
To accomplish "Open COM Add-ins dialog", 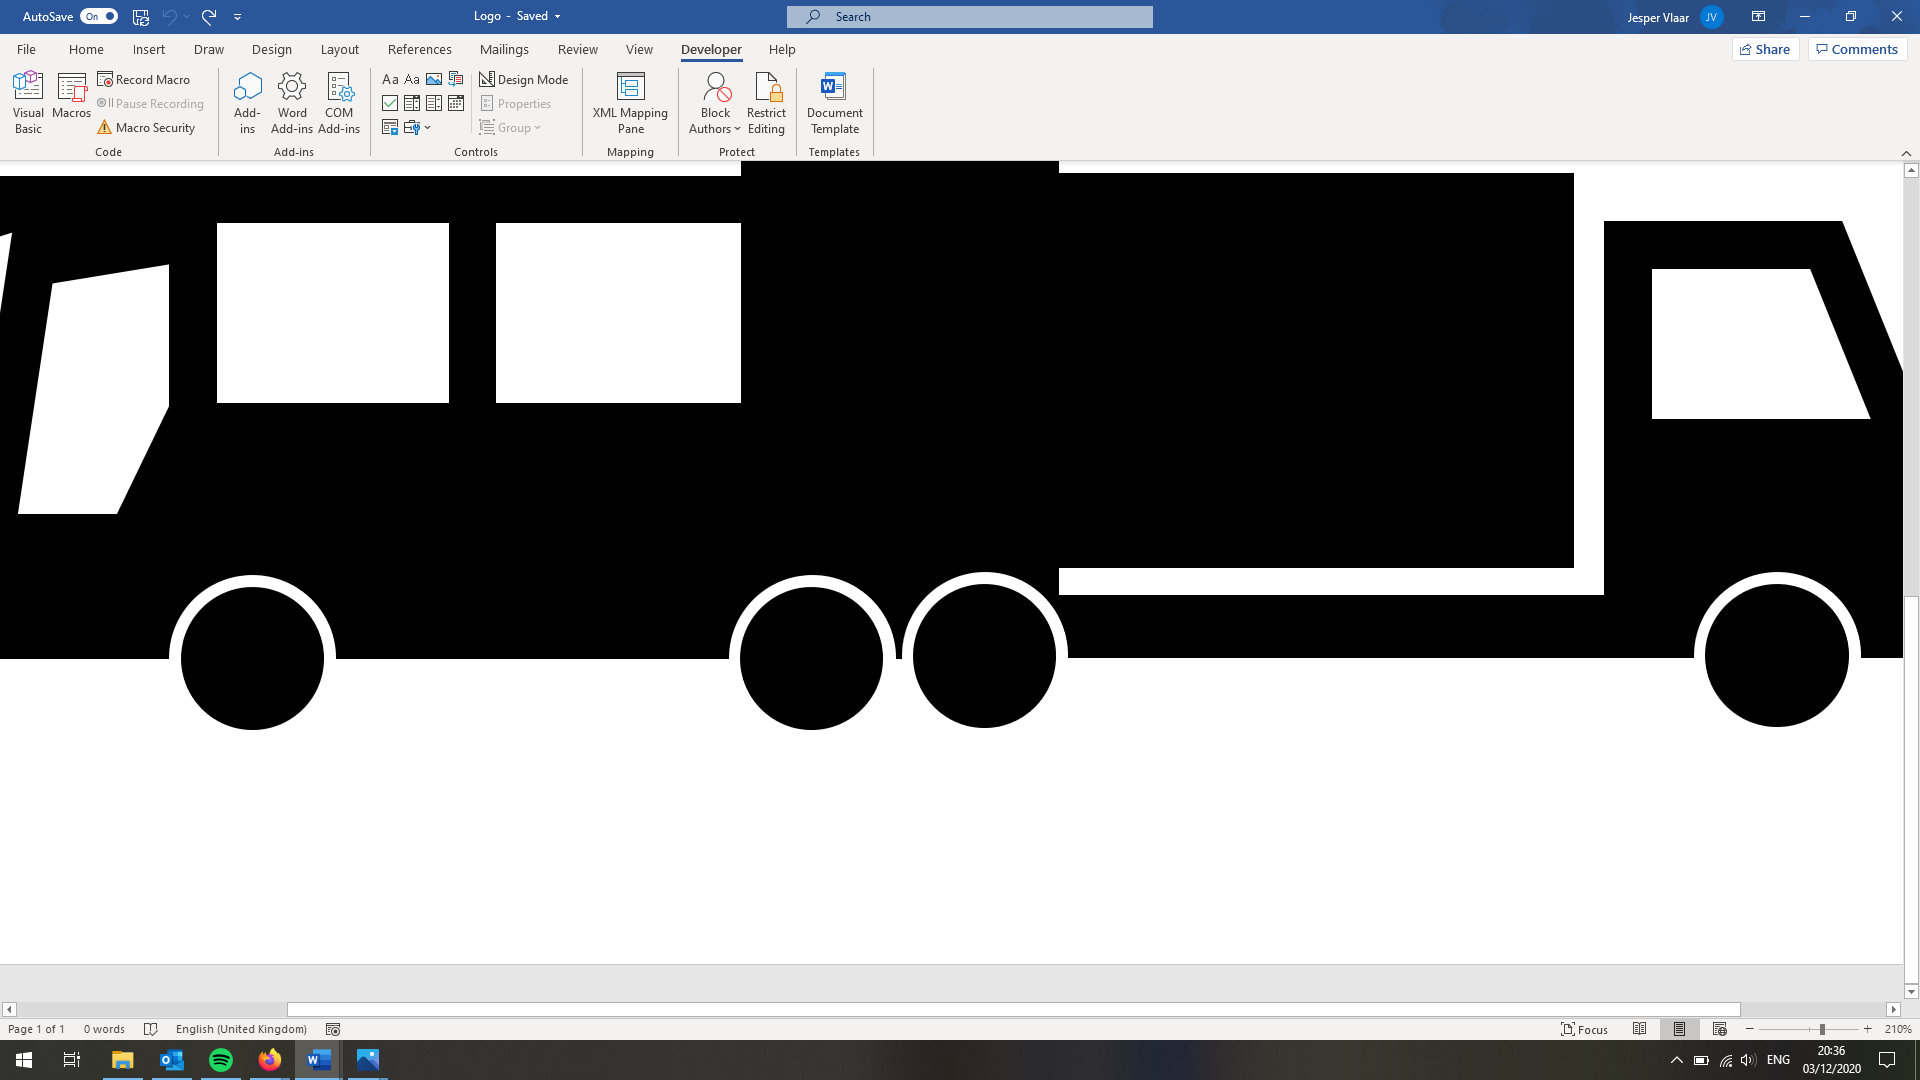I will [x=339, y=103].
